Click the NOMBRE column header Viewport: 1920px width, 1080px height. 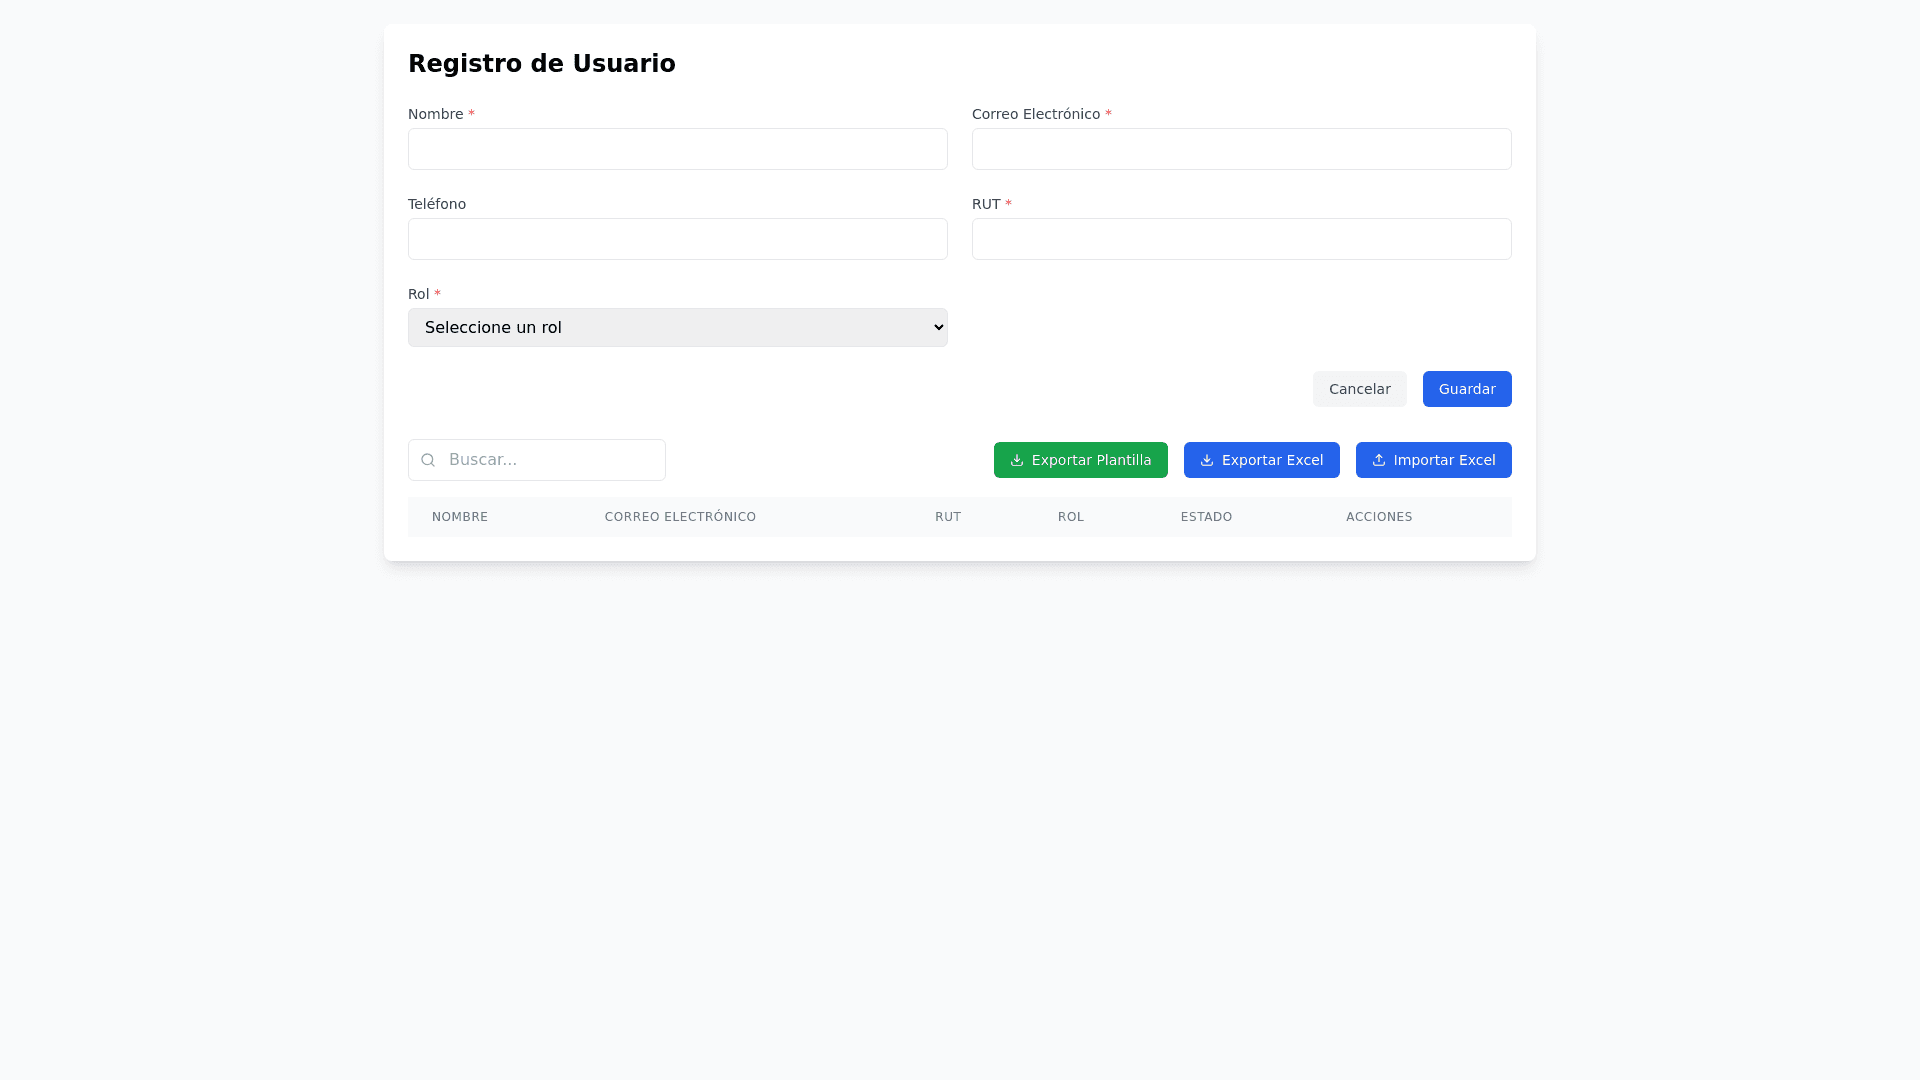point(460,517)
